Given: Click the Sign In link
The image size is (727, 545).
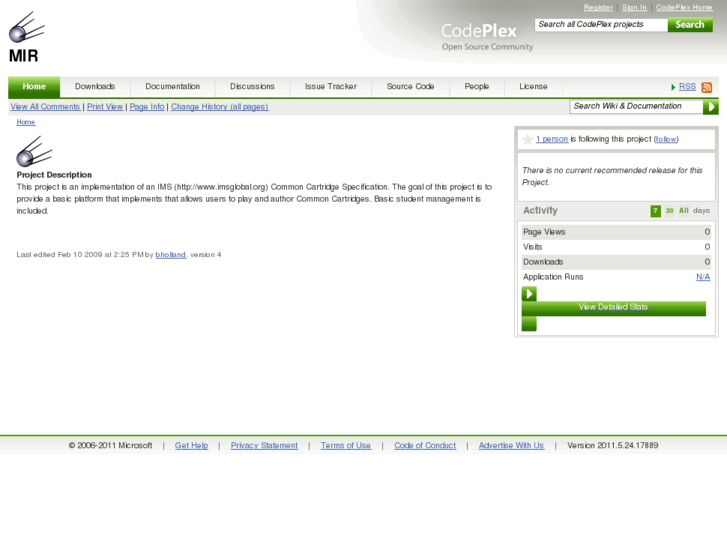Looking at the screenshot, I should [x=634, y=7].
